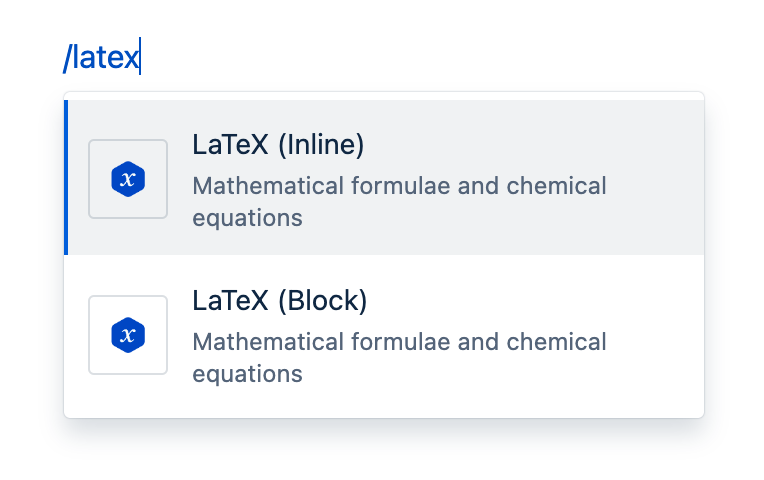
Task: Click the typed "/latex" slash command text
Action: pos(101,58)
